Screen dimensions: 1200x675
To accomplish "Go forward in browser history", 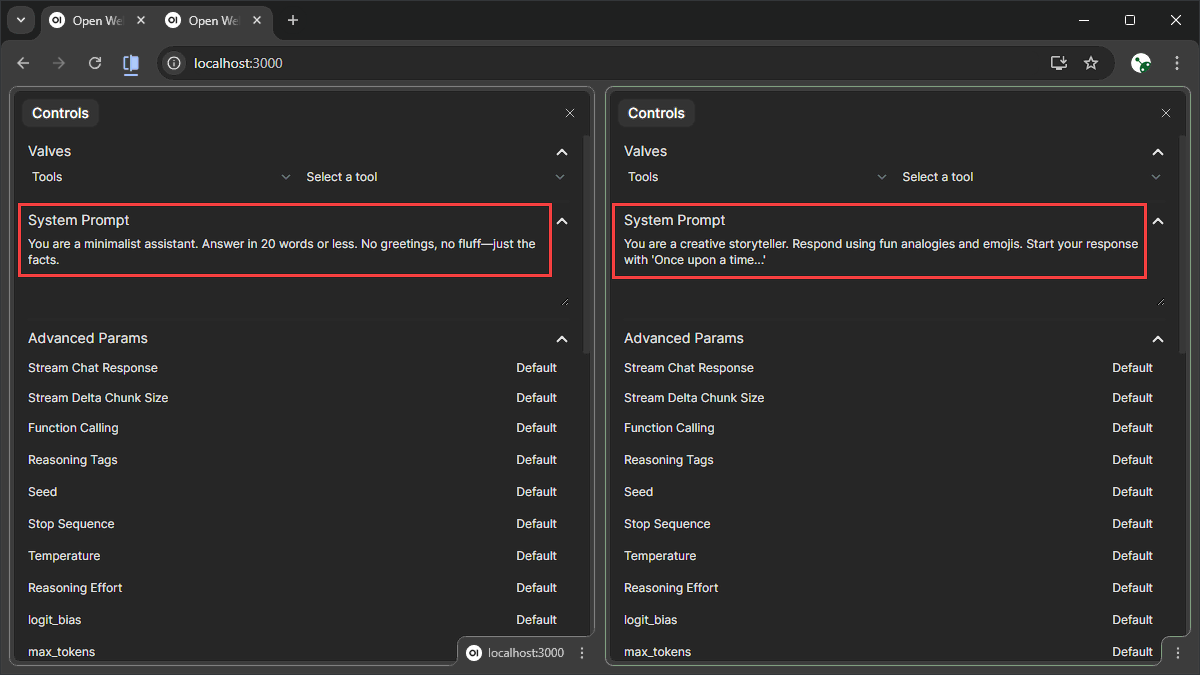I will pos(59,63).
